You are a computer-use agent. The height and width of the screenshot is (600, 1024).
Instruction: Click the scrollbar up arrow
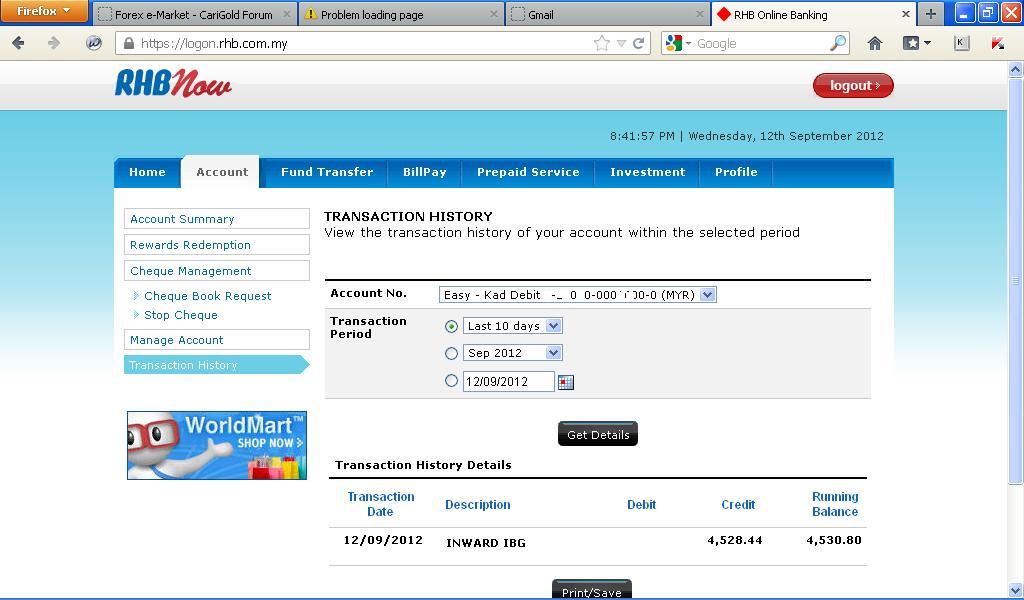pyautogui.click(x=1016, y=69)
